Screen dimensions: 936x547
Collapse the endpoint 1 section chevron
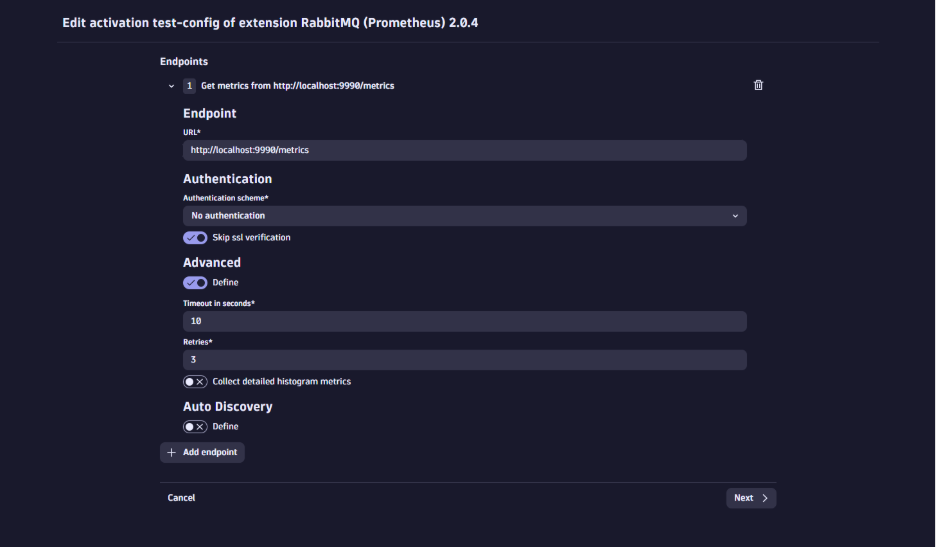[x=171, y=86]
